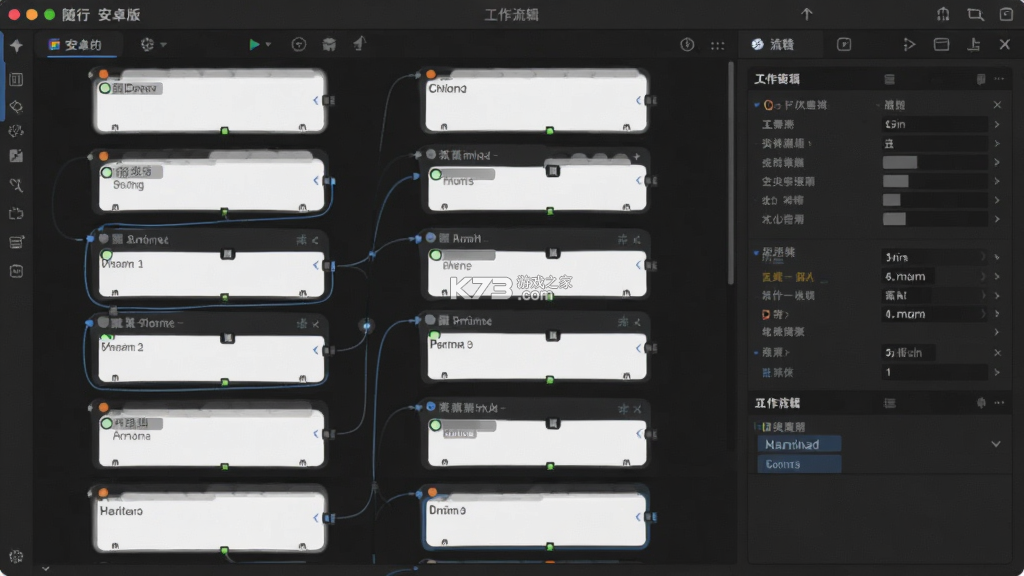The width and height of the screenshot is (1024, 576).
Task: Click the square icon right of 流辑 tab
Action: (844, 44)
